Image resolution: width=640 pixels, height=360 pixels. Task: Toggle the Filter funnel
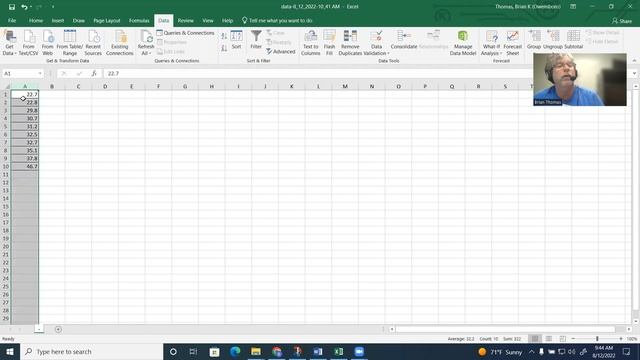[256, 40]
